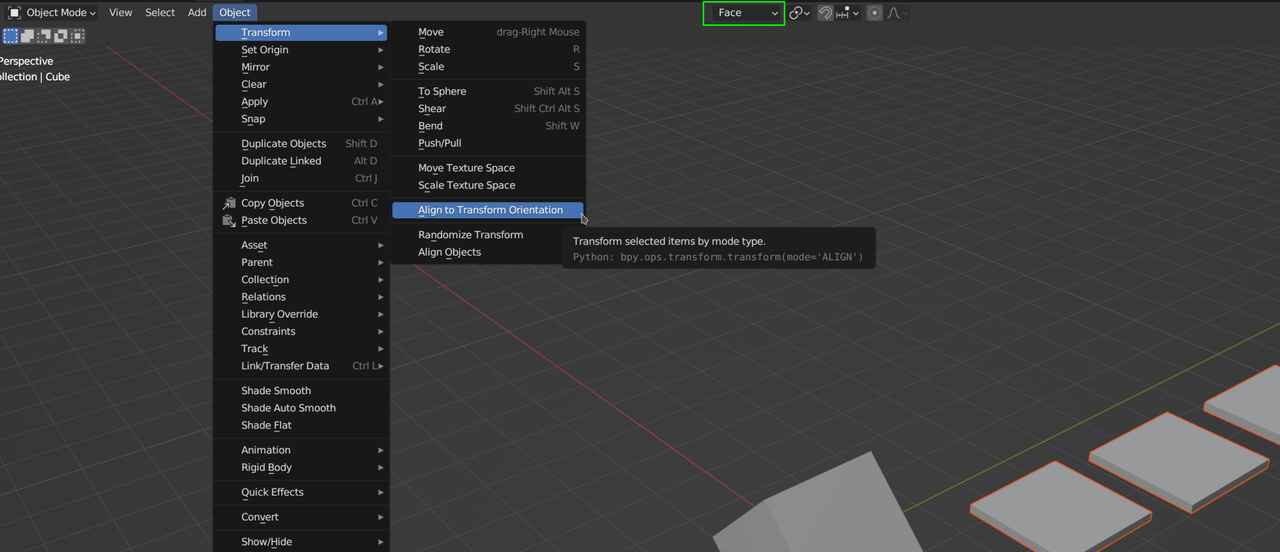Open the Add menu in header
This screenshot has width=1280, height=552.
click(x=197, y=13)
